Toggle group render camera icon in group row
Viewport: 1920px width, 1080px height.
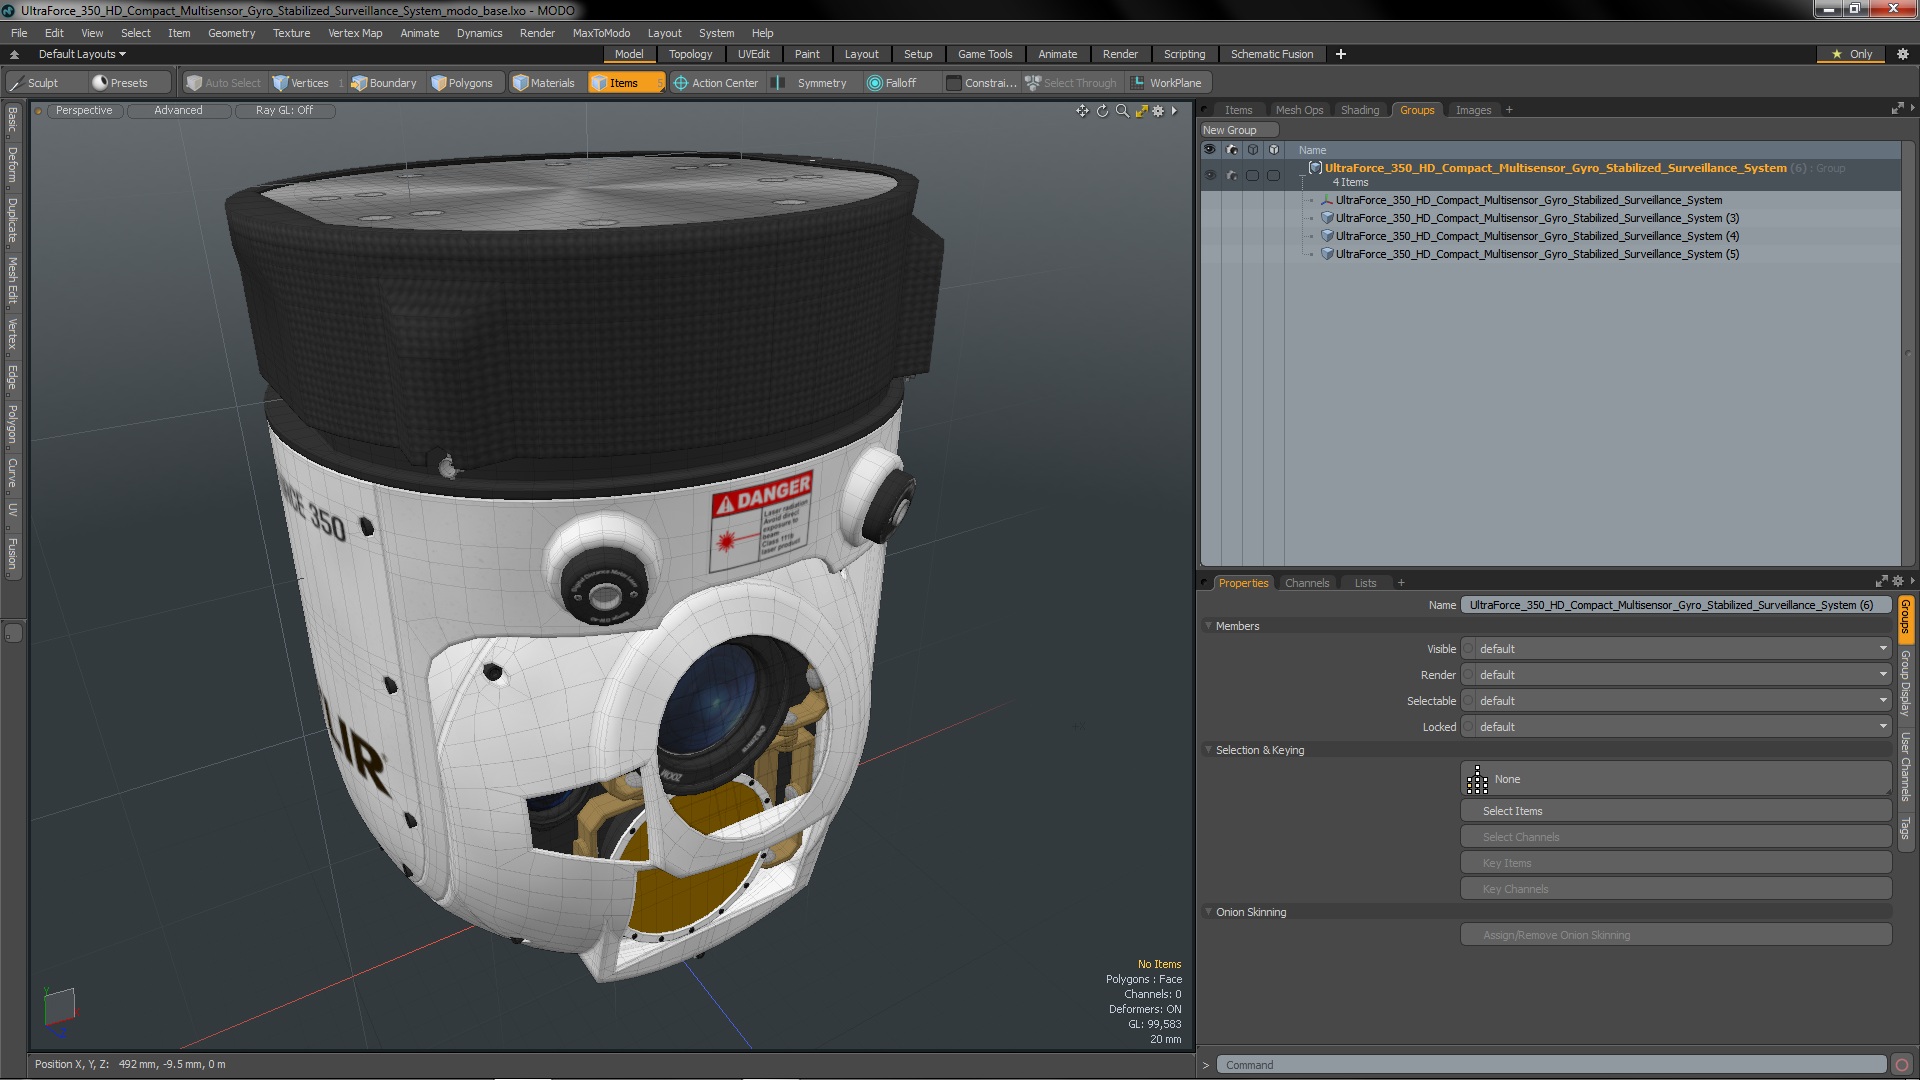[1231, 175]
